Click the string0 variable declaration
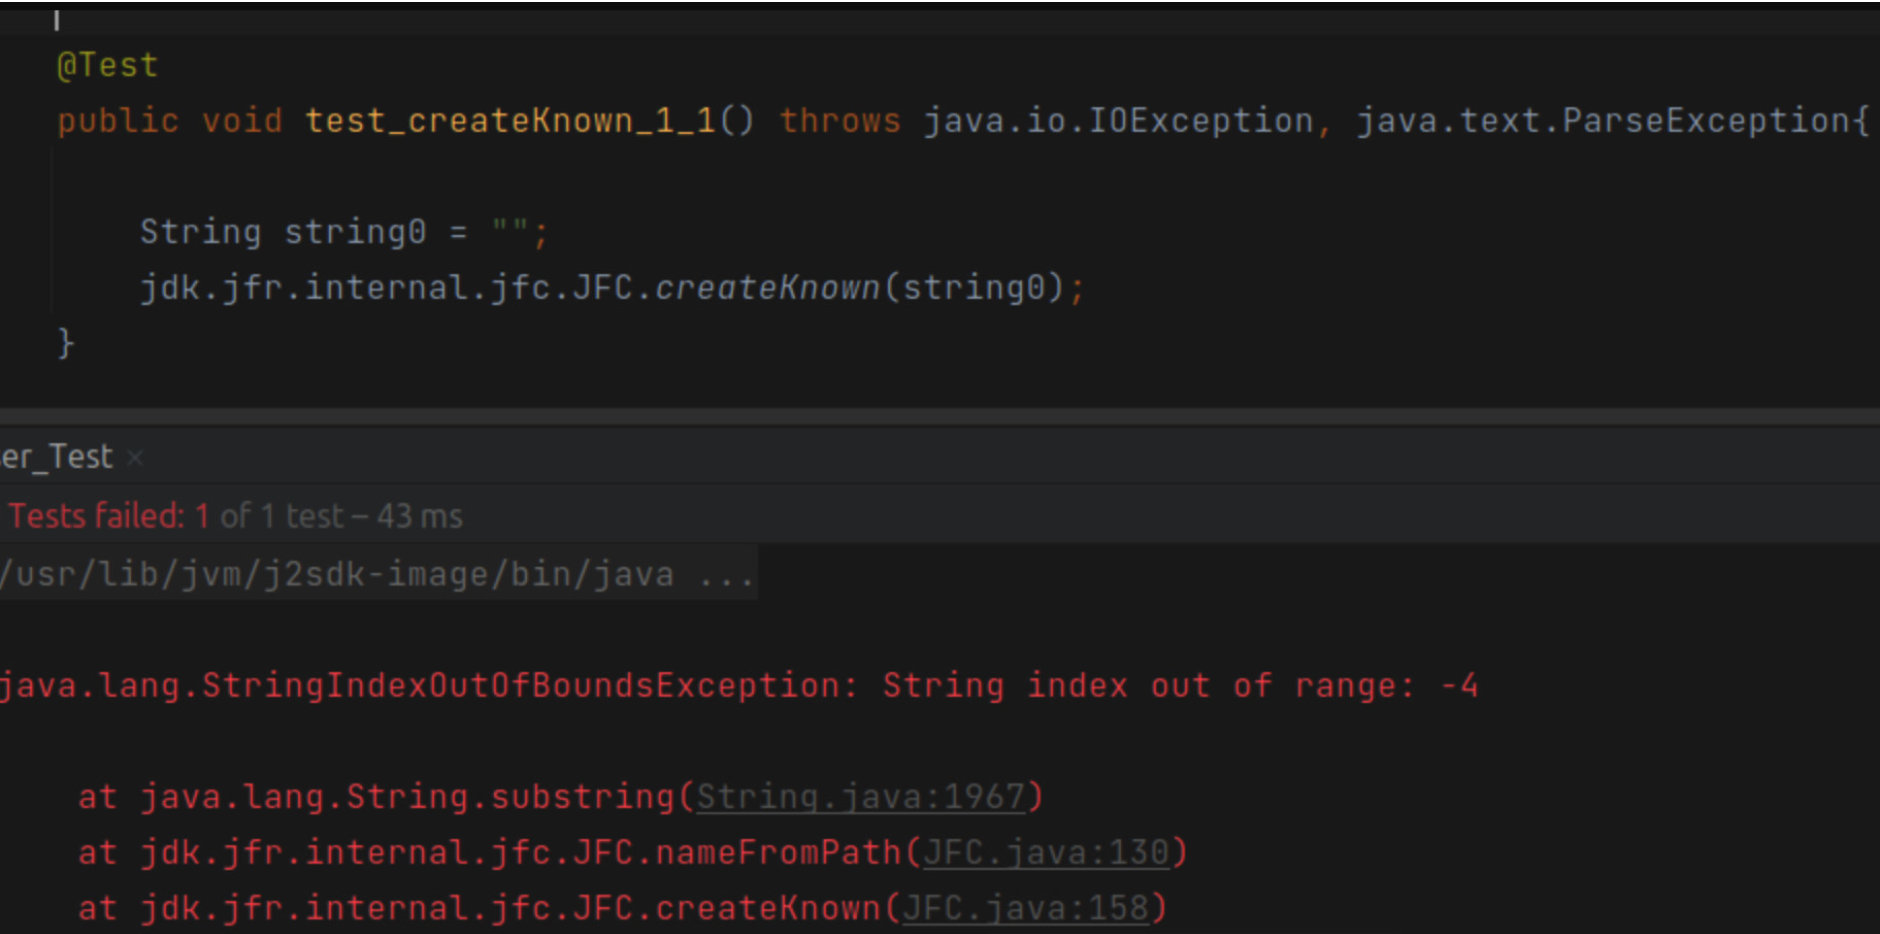The width and height of the screenshot is (1880, 934). click(355, 232)
